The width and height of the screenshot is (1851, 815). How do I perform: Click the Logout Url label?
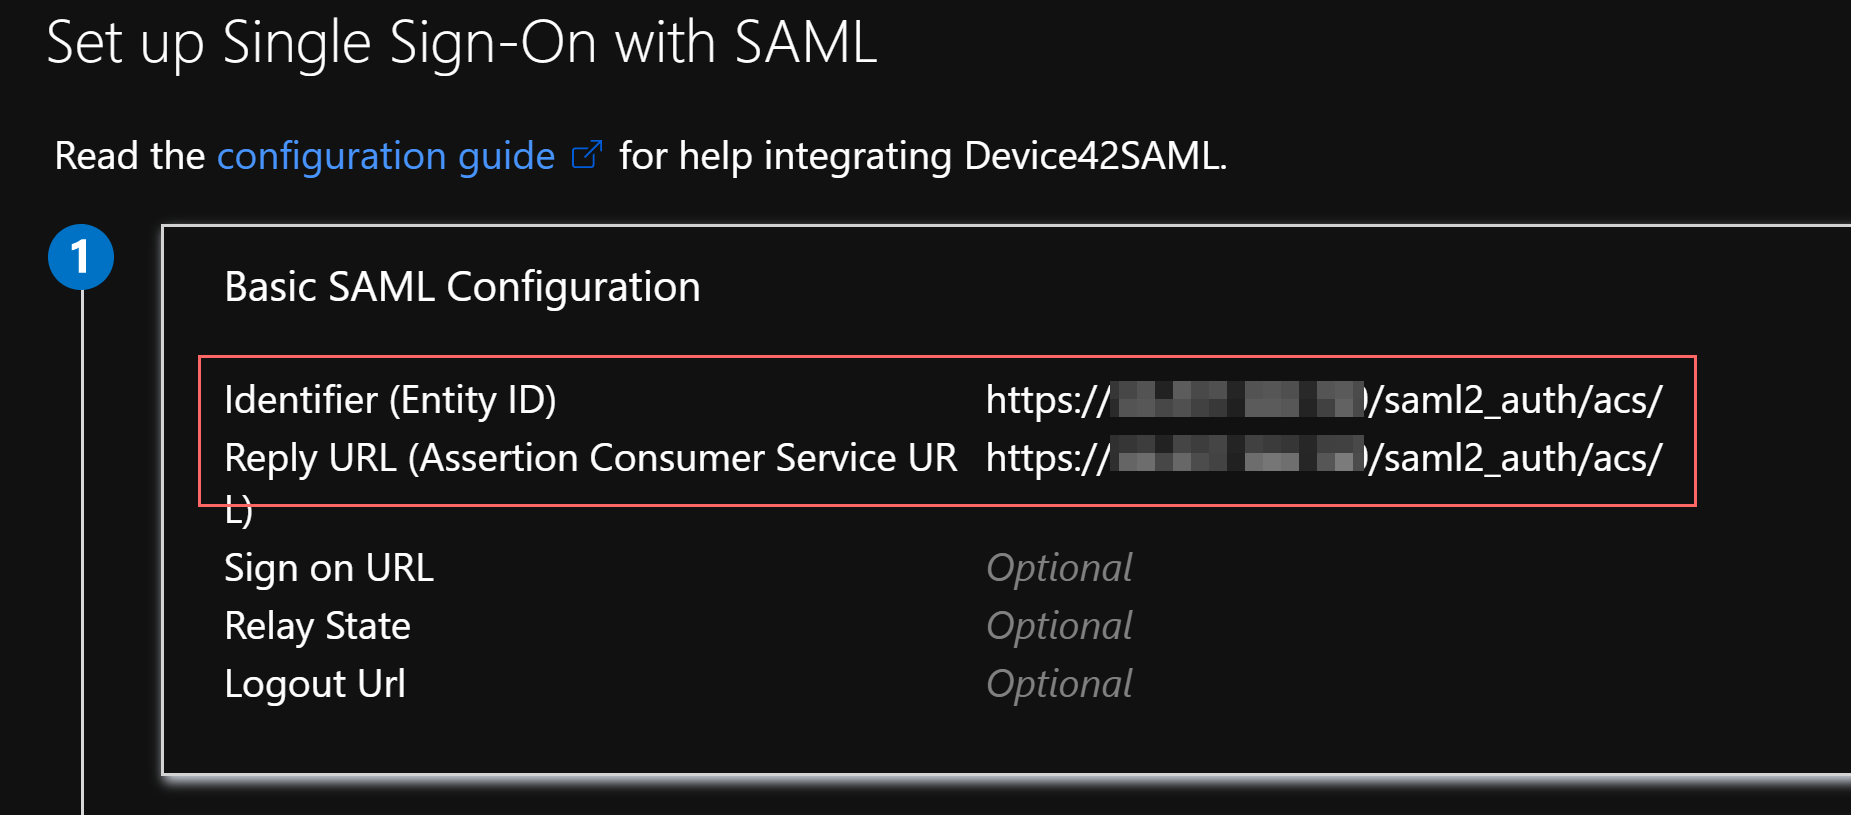[x=315, y=684]
